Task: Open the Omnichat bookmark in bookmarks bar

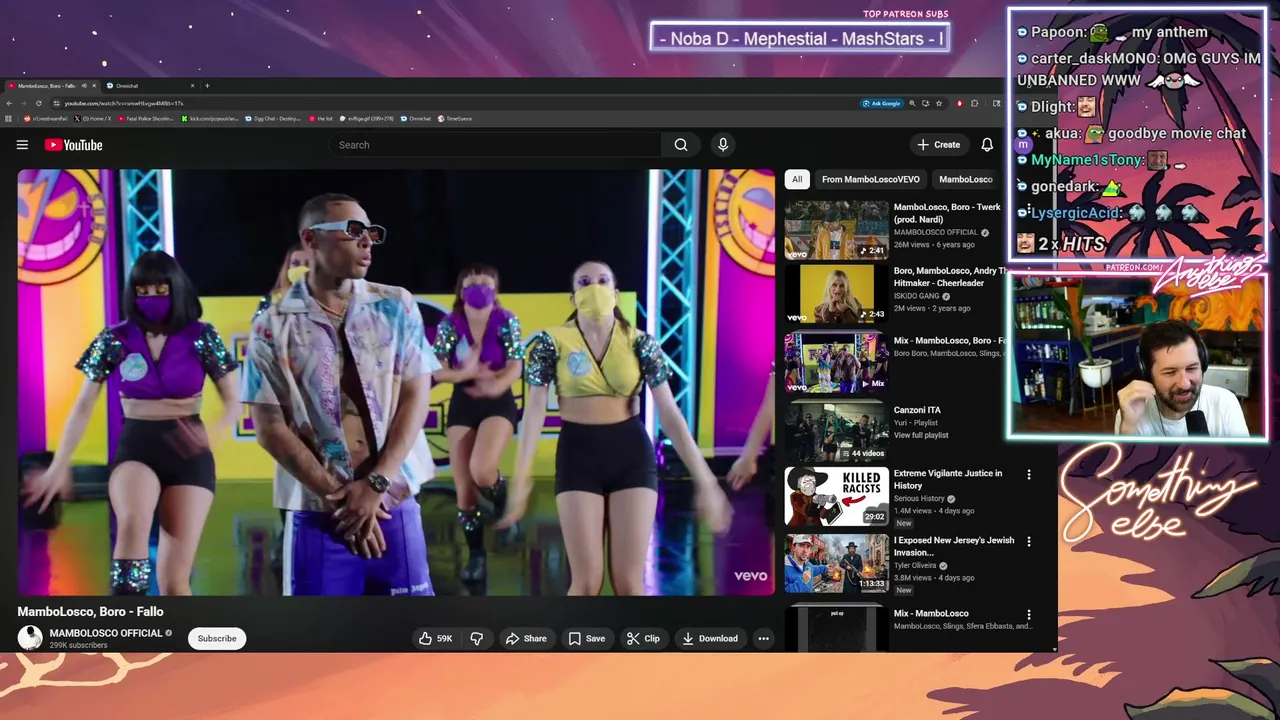Action: pyautogui.click(x=416, y=118)
